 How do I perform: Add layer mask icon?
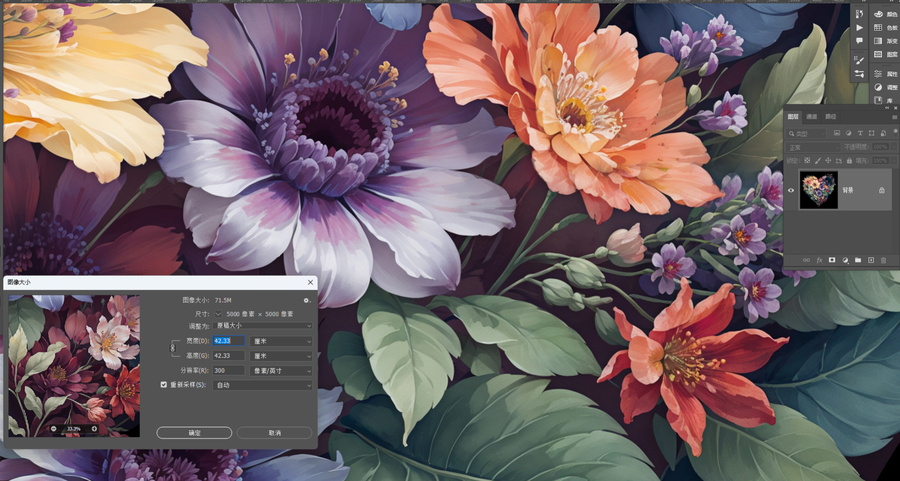[832, 260]
